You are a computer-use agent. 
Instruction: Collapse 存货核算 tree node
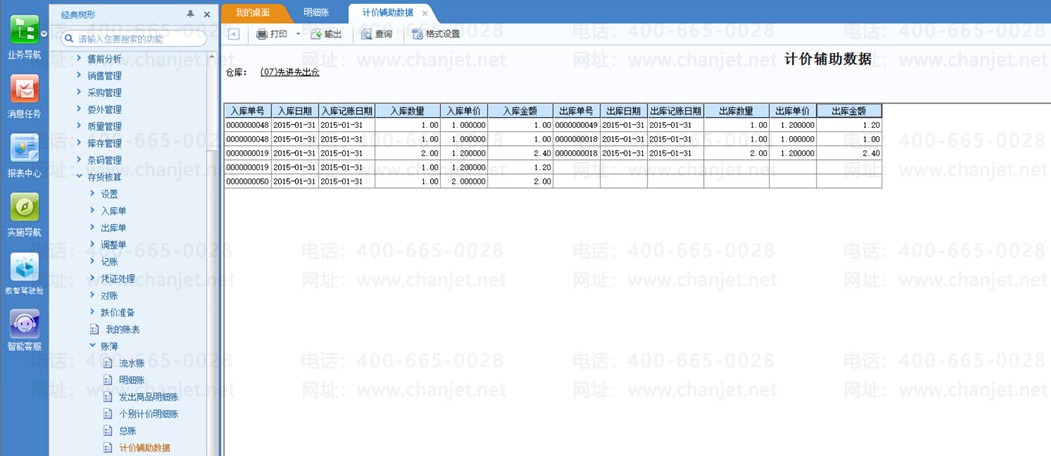(79, 177)
